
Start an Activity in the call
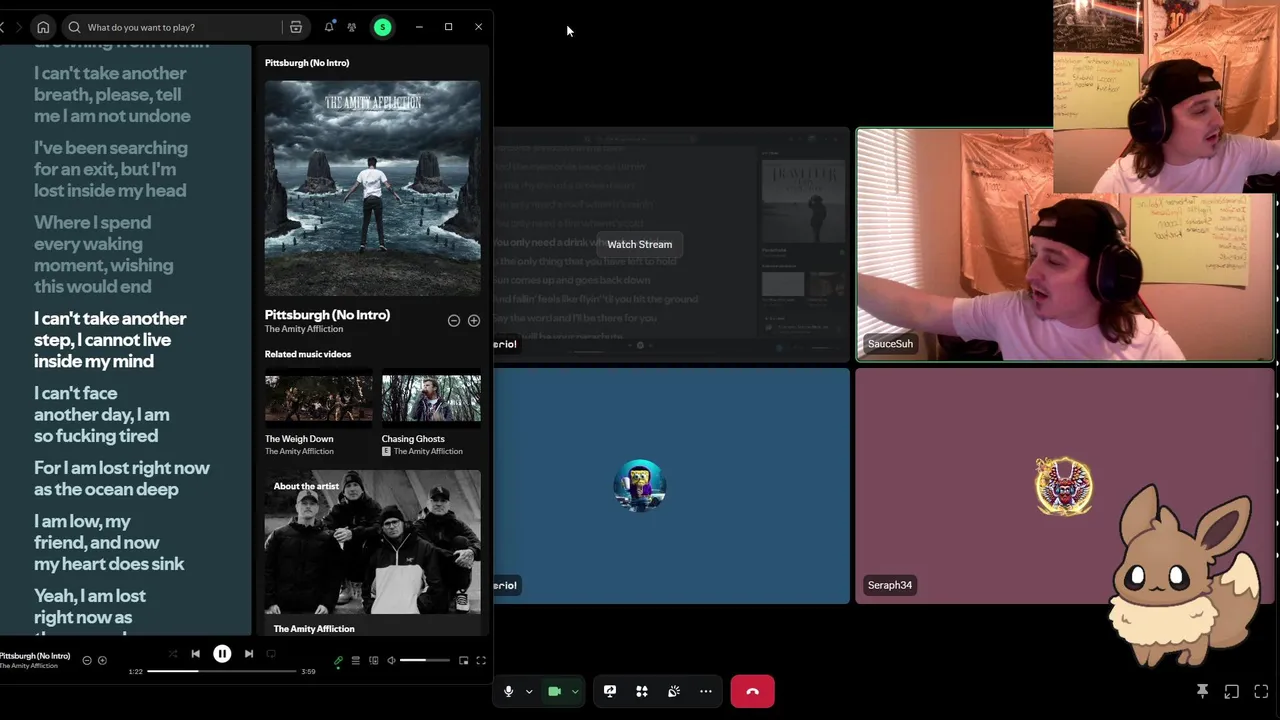[642, 691]
